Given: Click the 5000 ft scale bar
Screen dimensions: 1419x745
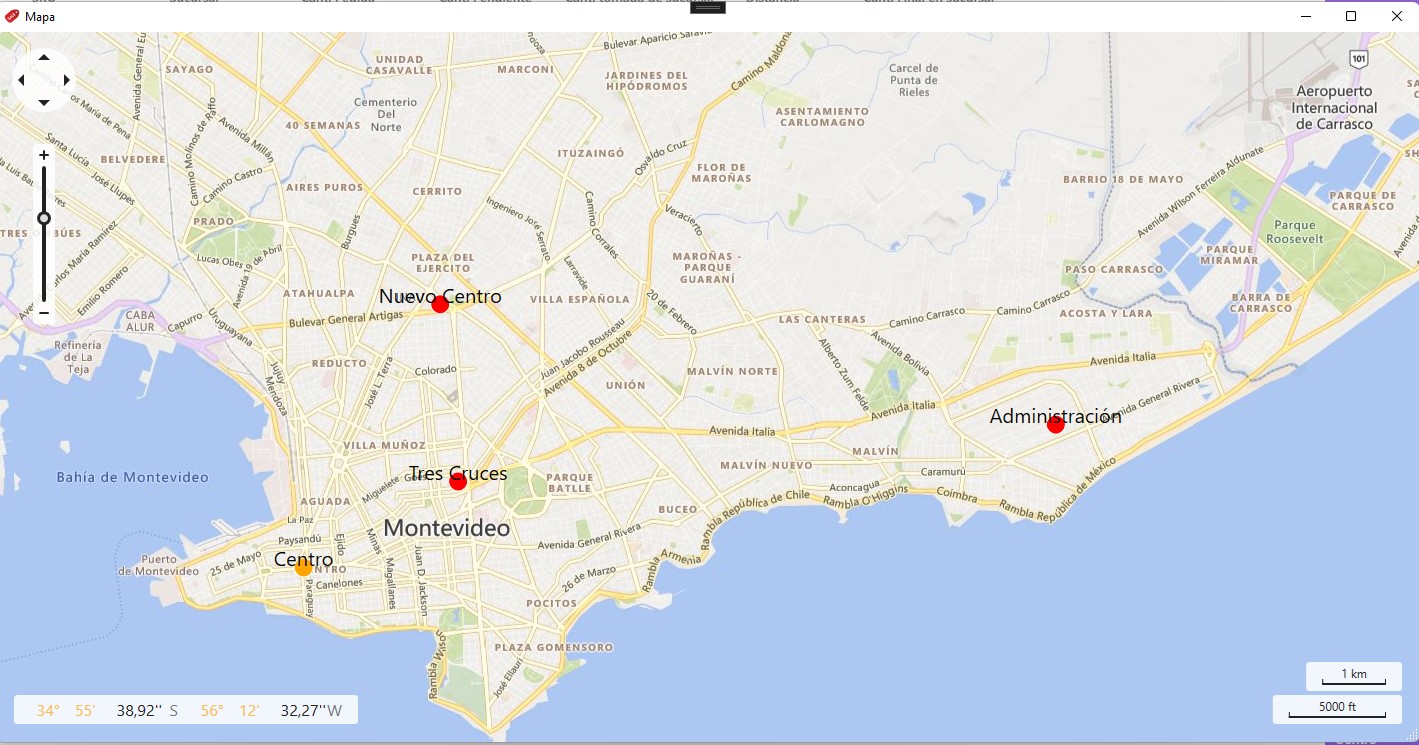Looking at the screenshot, I should 1337,709.
